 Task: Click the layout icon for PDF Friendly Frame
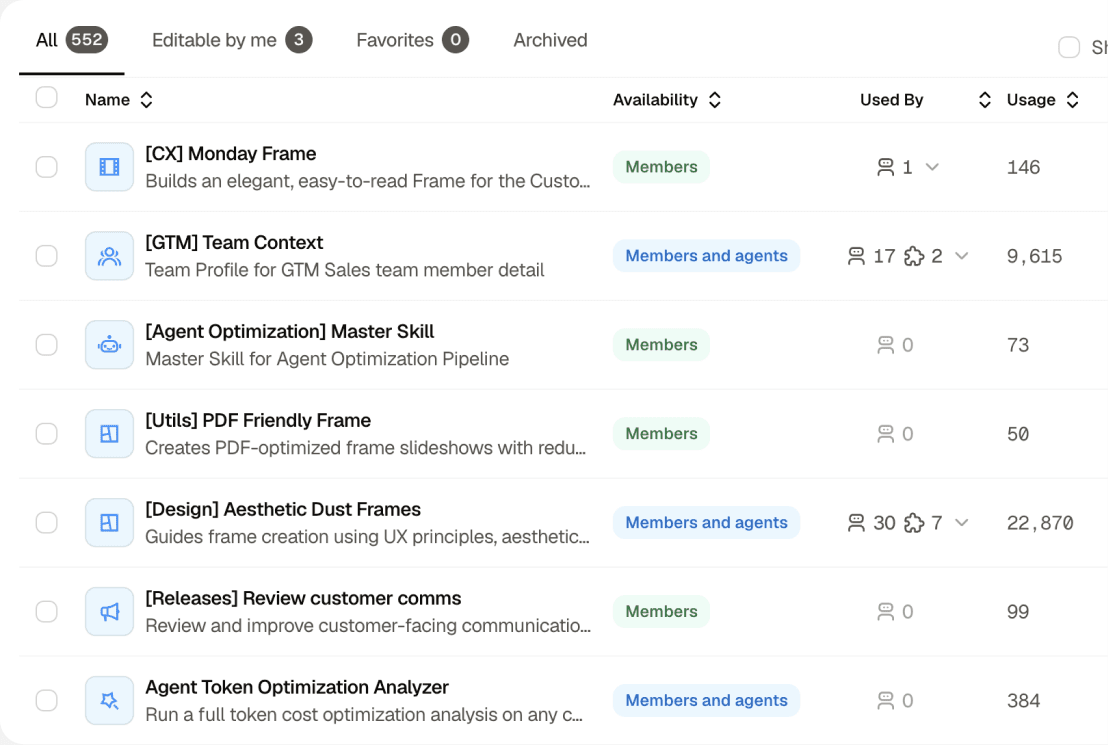pos(110,433)
